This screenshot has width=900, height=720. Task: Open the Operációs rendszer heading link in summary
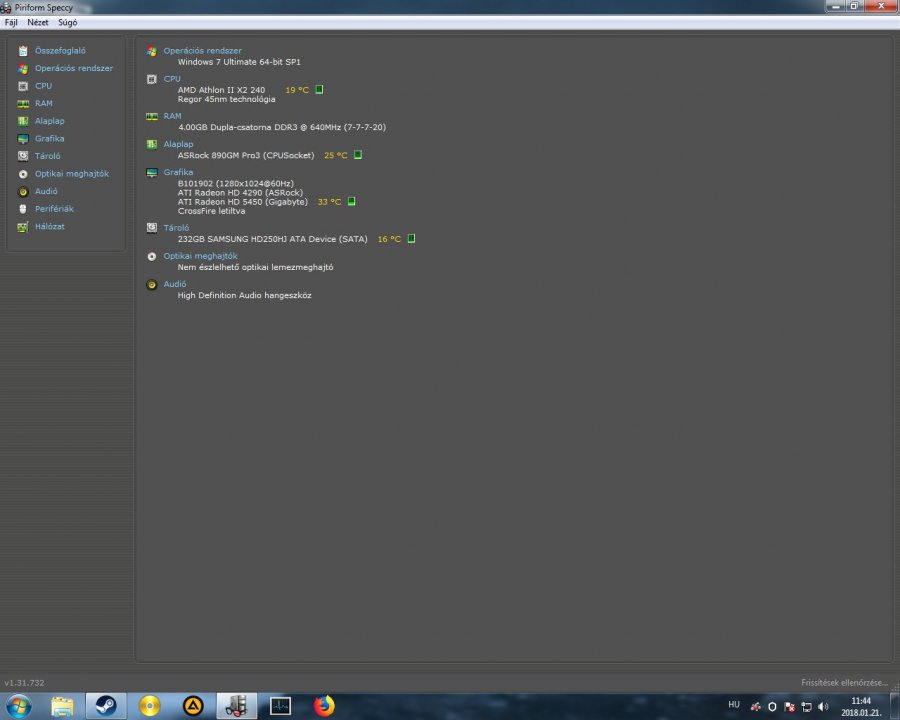point(203,51)
